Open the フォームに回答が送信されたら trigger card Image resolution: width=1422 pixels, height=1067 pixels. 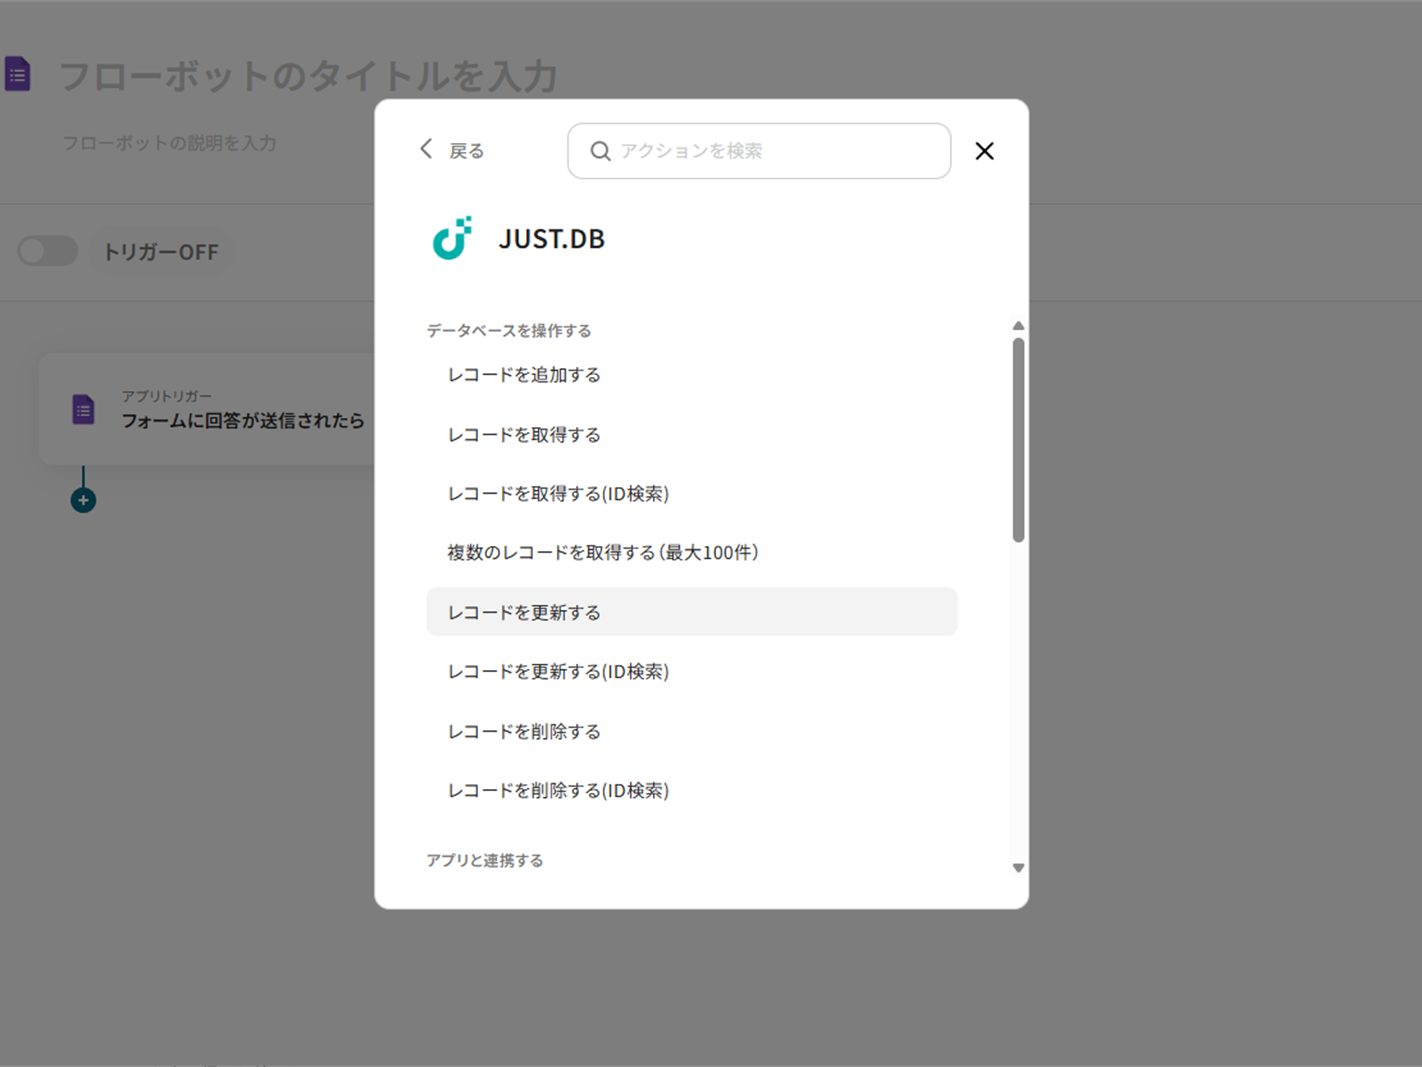(242, 410)
